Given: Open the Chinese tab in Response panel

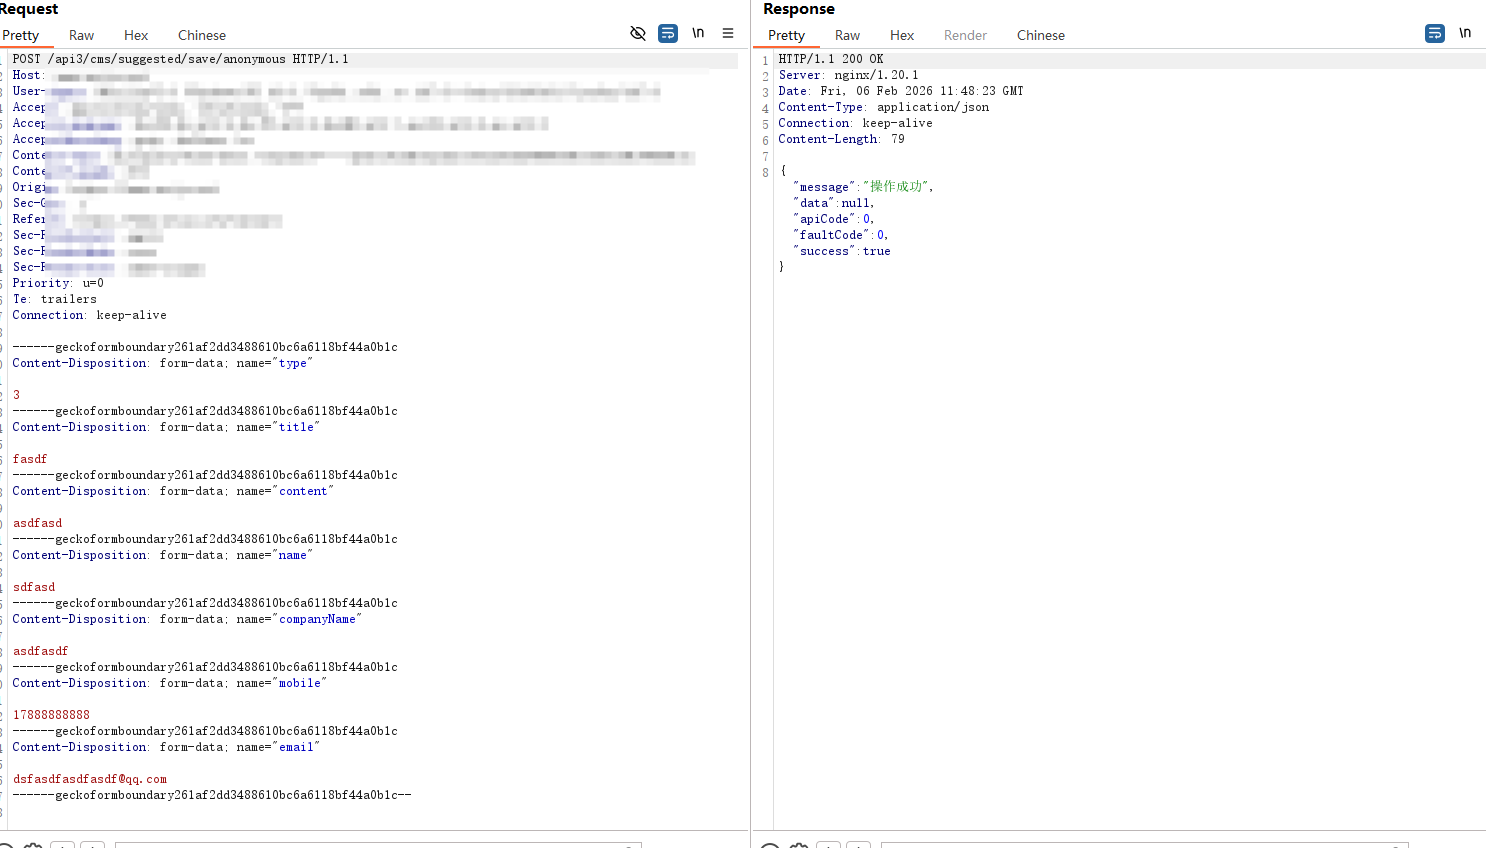Looking at the screenshot, I should pyautogui.click(x=1041, y=35).
